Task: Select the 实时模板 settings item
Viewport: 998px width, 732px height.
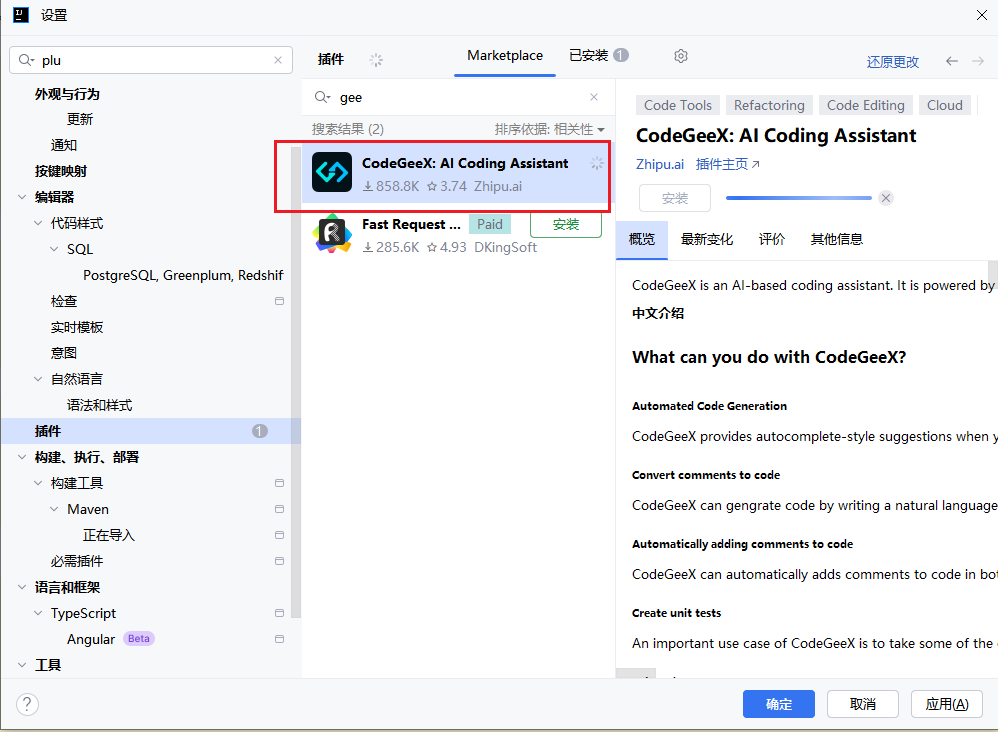Action: [x=76, y=327]
